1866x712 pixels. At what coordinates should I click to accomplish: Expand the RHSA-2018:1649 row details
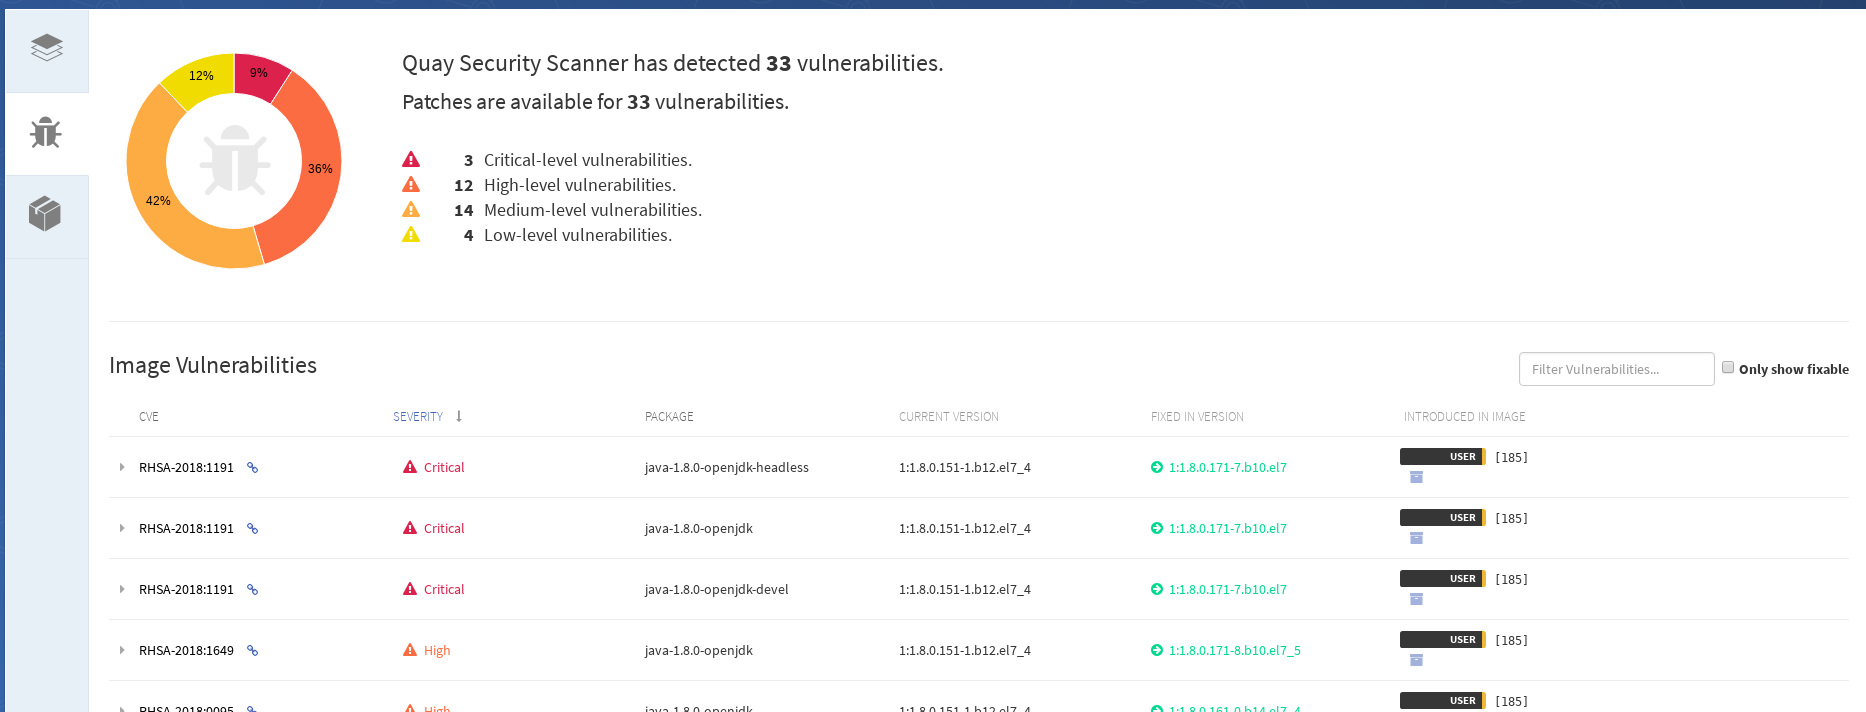coord(122,650)
